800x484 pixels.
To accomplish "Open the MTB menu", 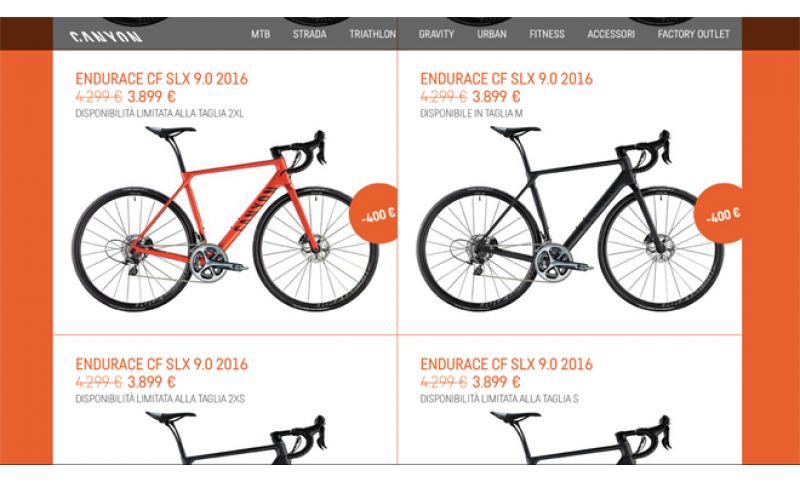I will pos(260,34).
